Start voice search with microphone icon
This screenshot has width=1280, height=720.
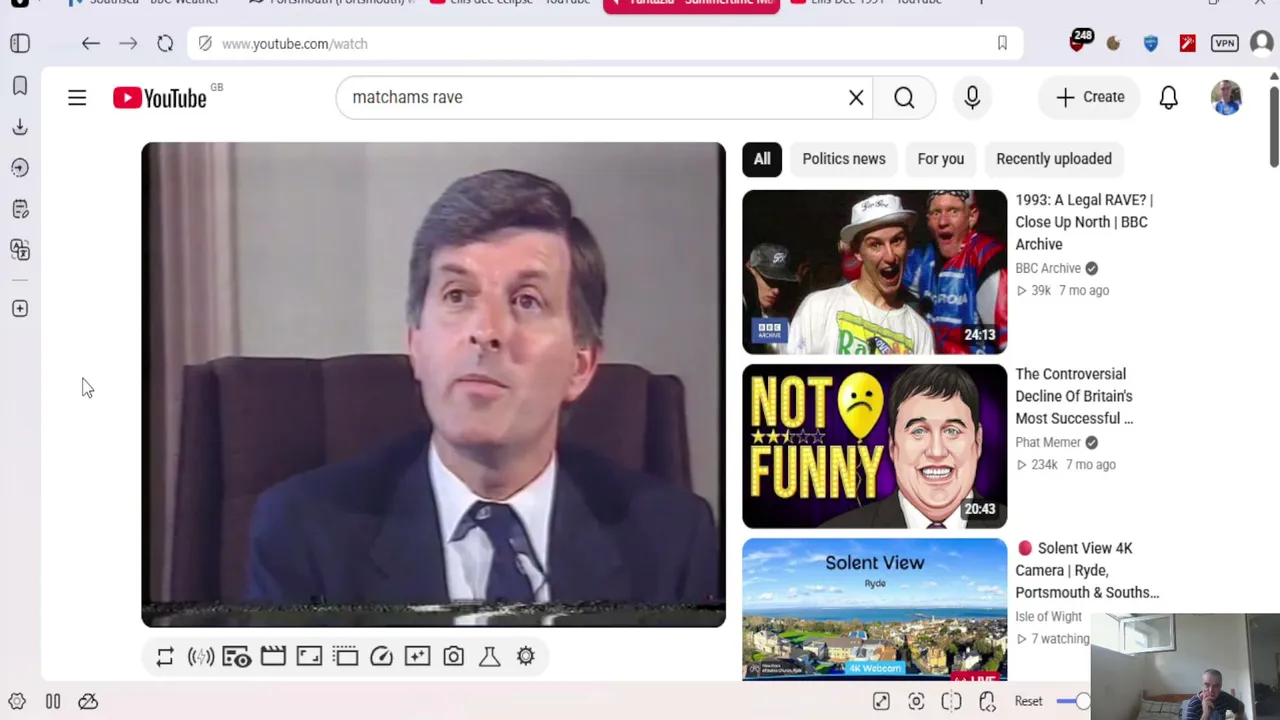coord(972,97)
